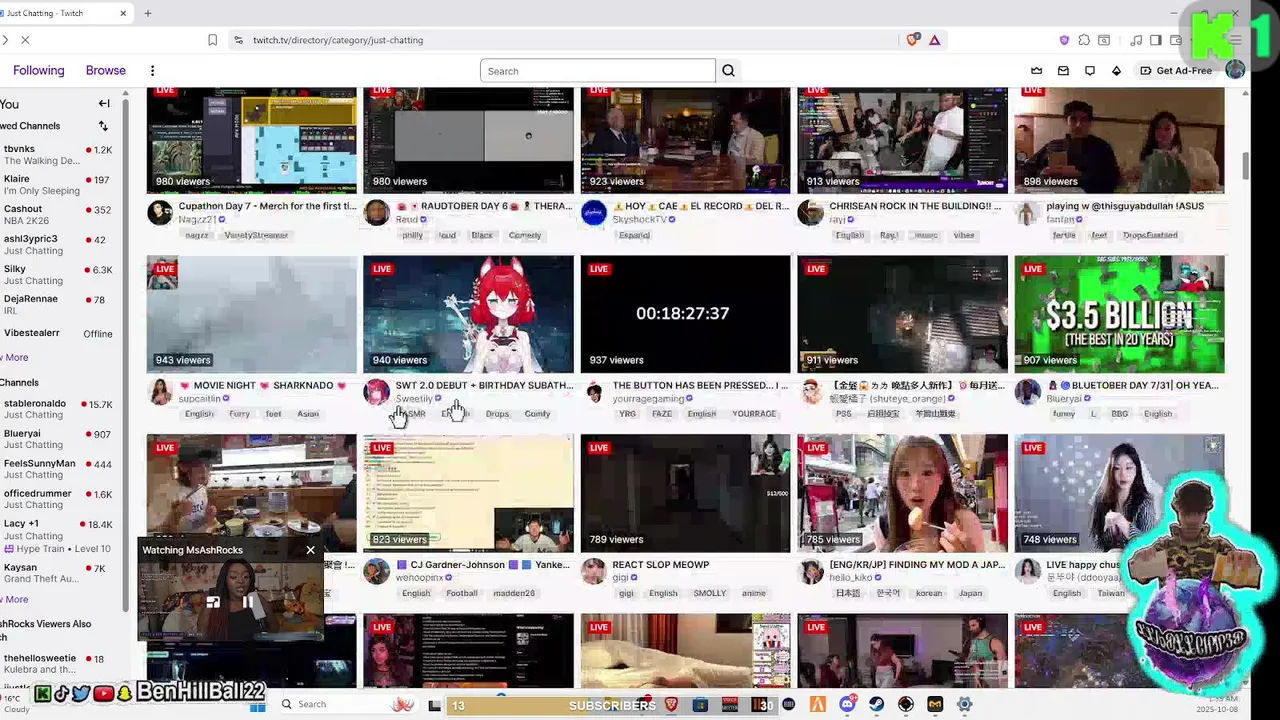Open REACT SLOP MEOWP stream title

coord(661,564)
